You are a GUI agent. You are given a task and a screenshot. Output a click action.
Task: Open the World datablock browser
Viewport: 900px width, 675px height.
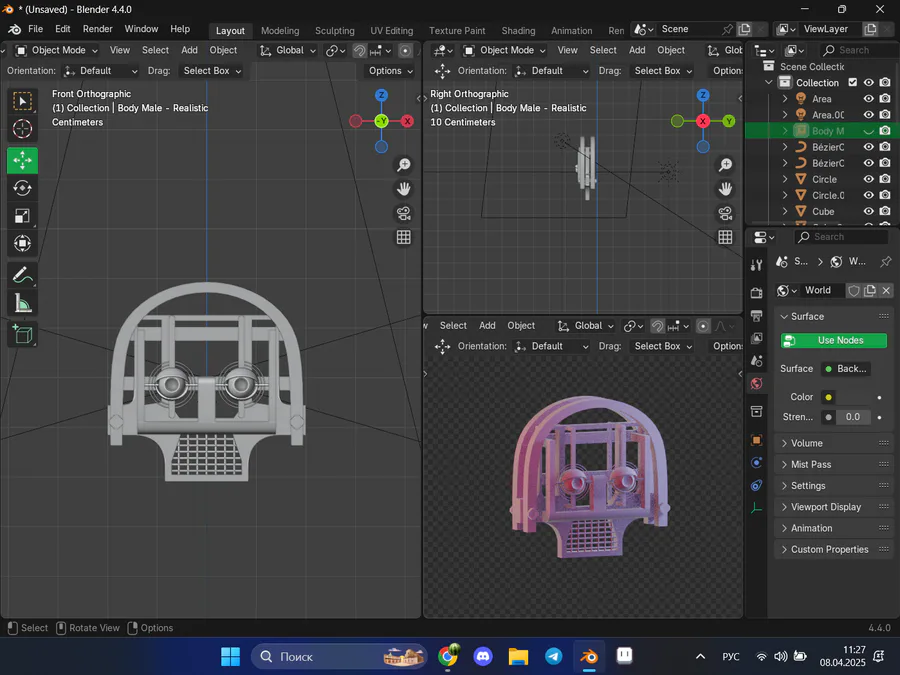(786, 290)
